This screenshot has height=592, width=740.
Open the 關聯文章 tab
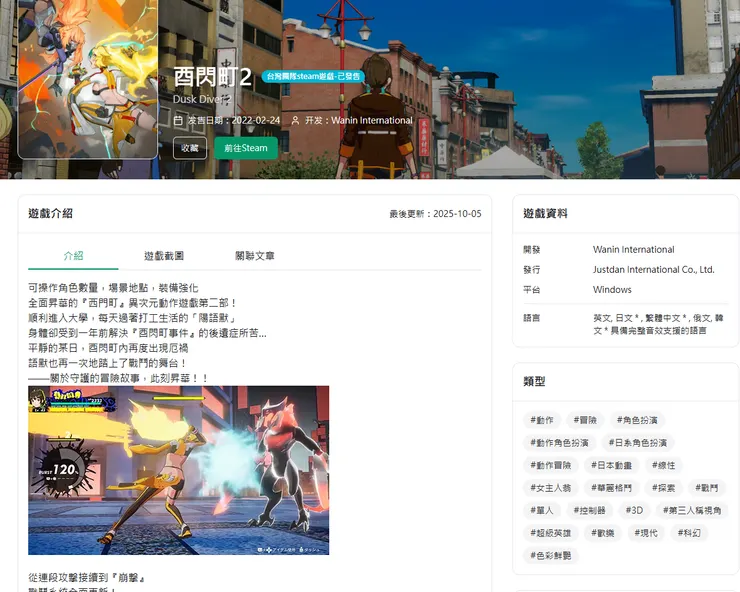tap(254, 256)
